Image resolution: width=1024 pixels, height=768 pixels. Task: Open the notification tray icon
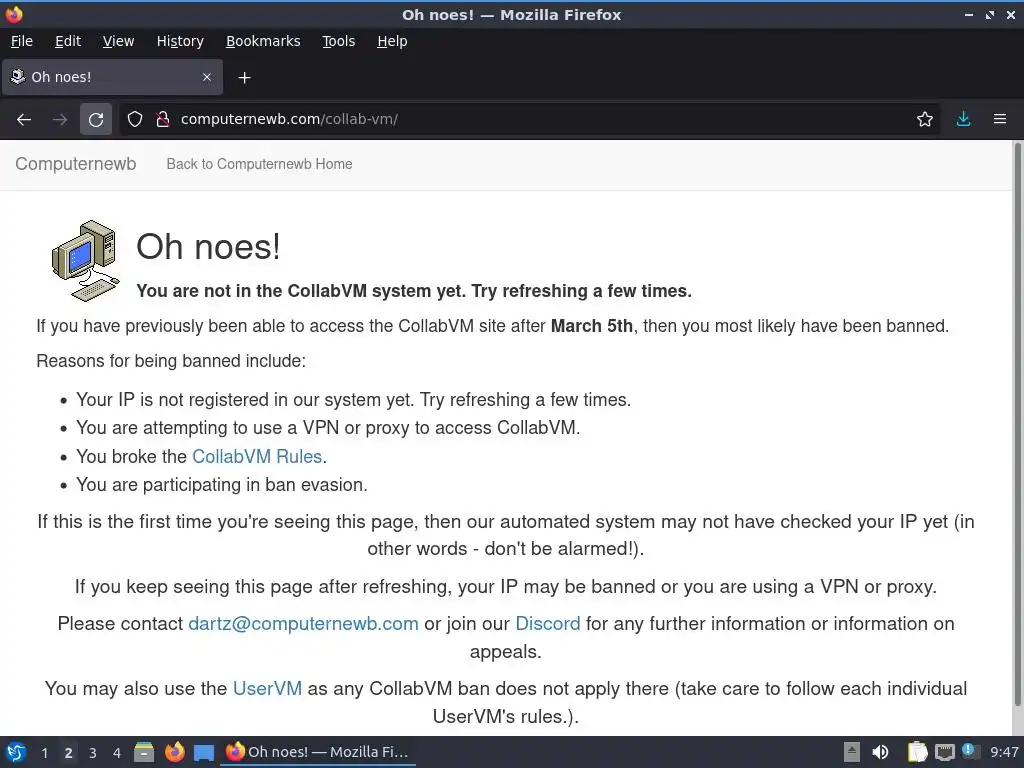click(x=969, y=751)
